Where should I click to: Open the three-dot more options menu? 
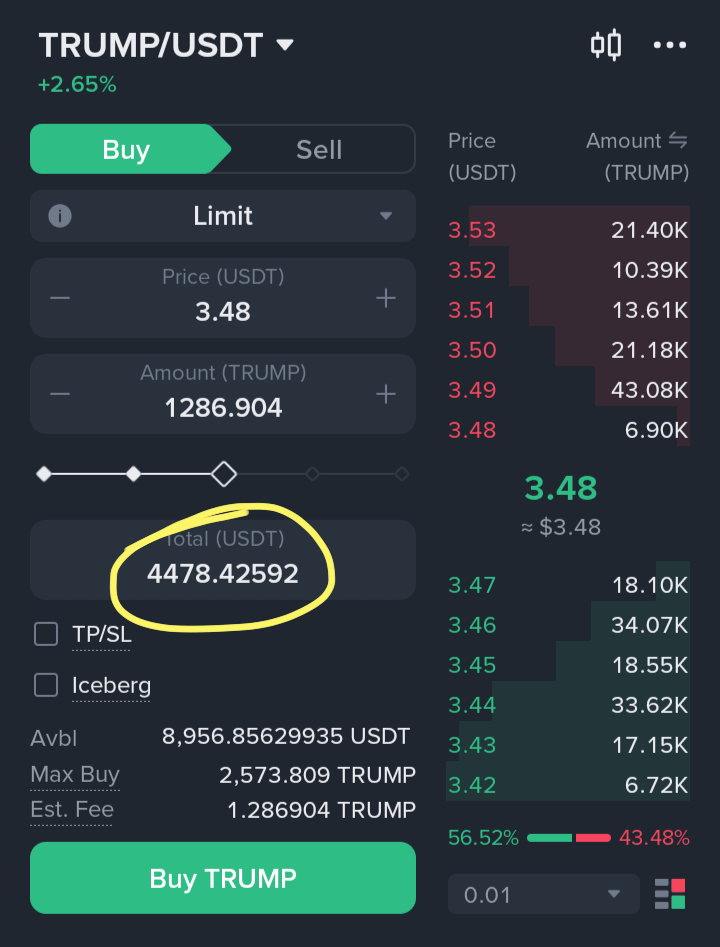(670, 45)
